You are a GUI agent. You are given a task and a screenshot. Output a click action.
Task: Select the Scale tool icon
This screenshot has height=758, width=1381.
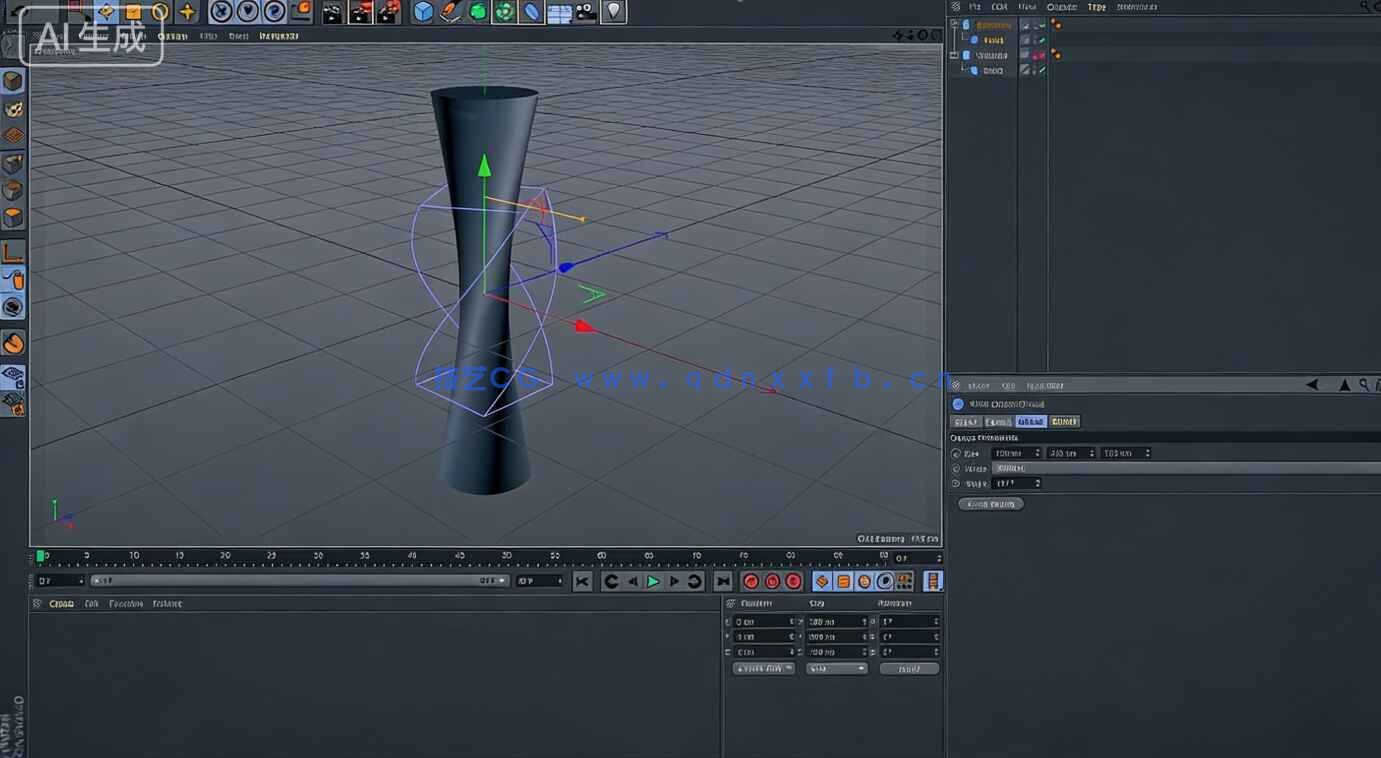coord(133,12)
